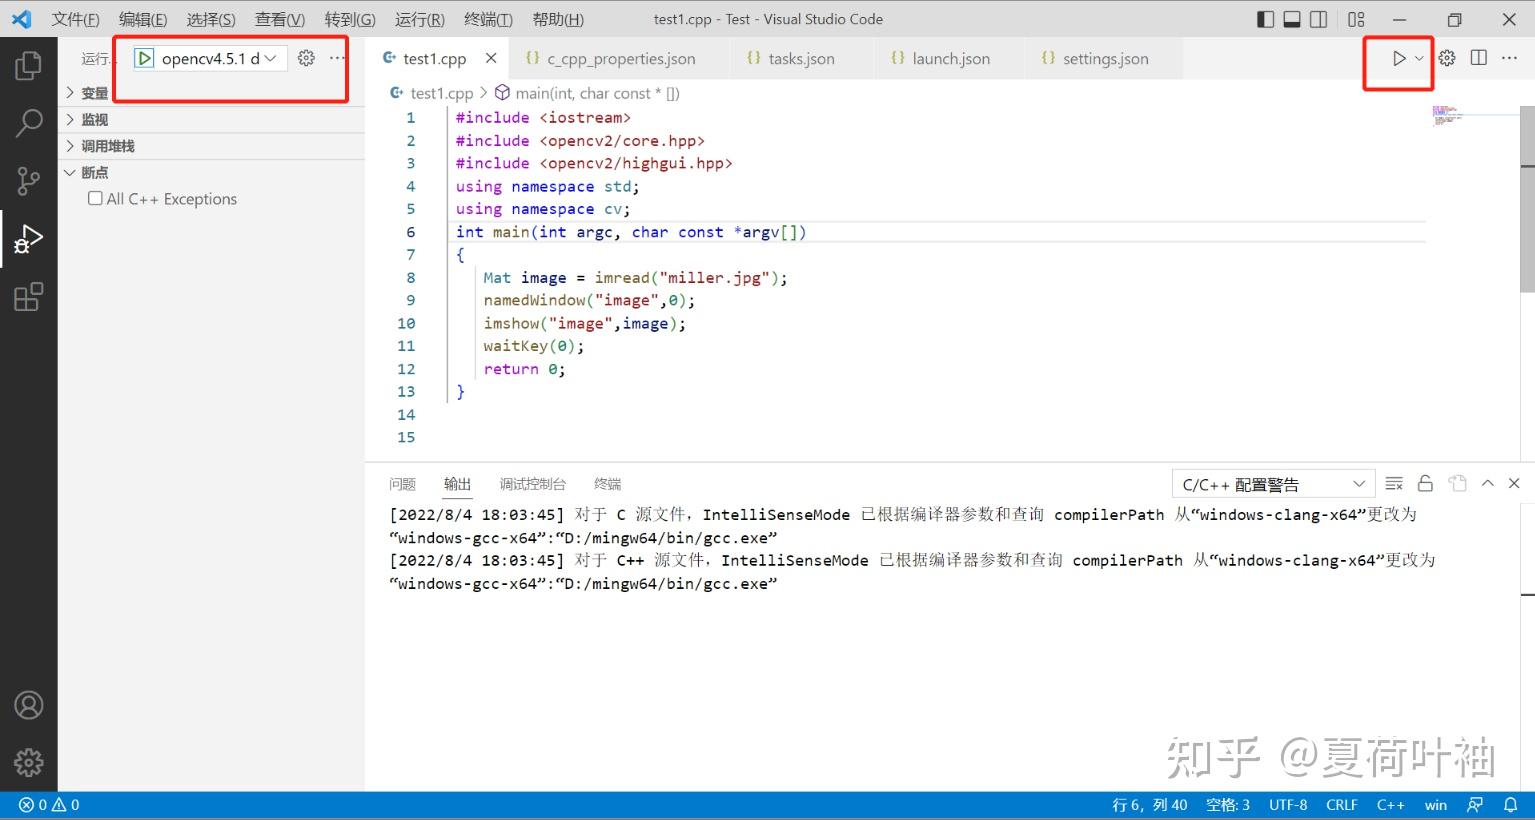
Task: Maximize the panel with the chevron toggle
Action: [1488, 483]
